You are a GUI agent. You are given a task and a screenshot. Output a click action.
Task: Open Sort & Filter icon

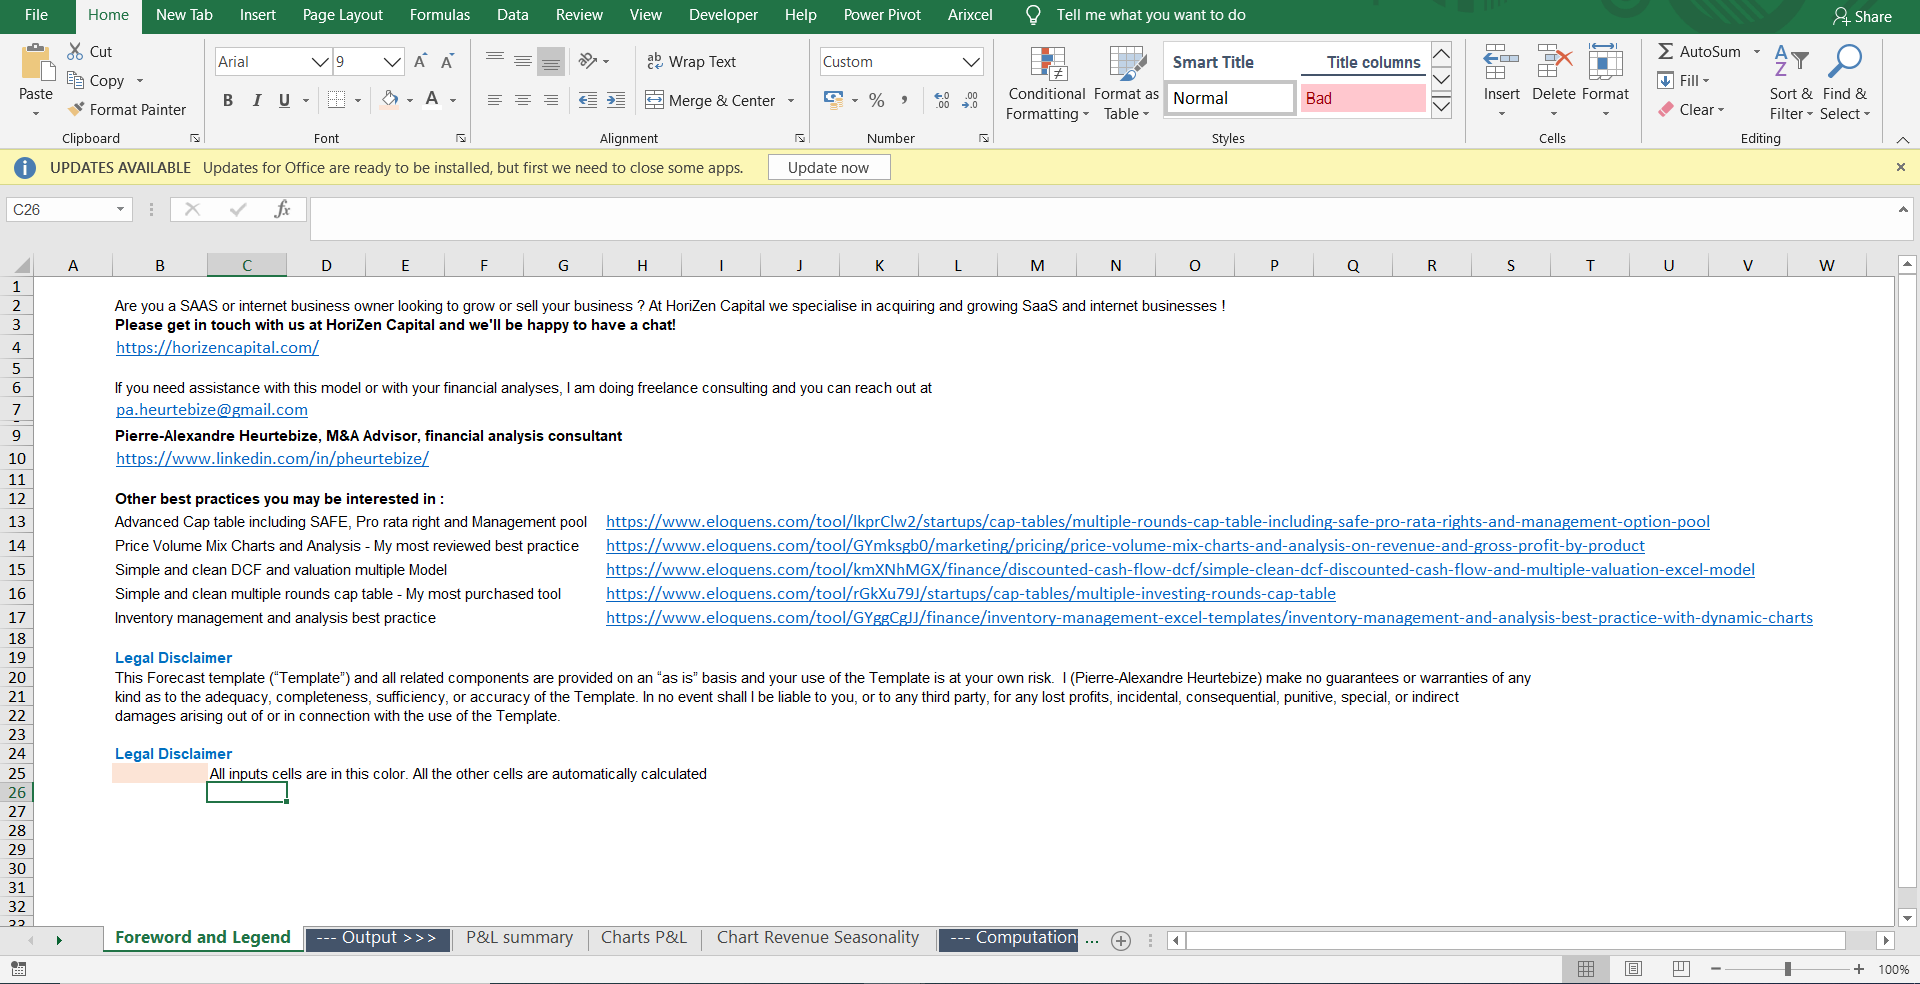[1790, 61]
